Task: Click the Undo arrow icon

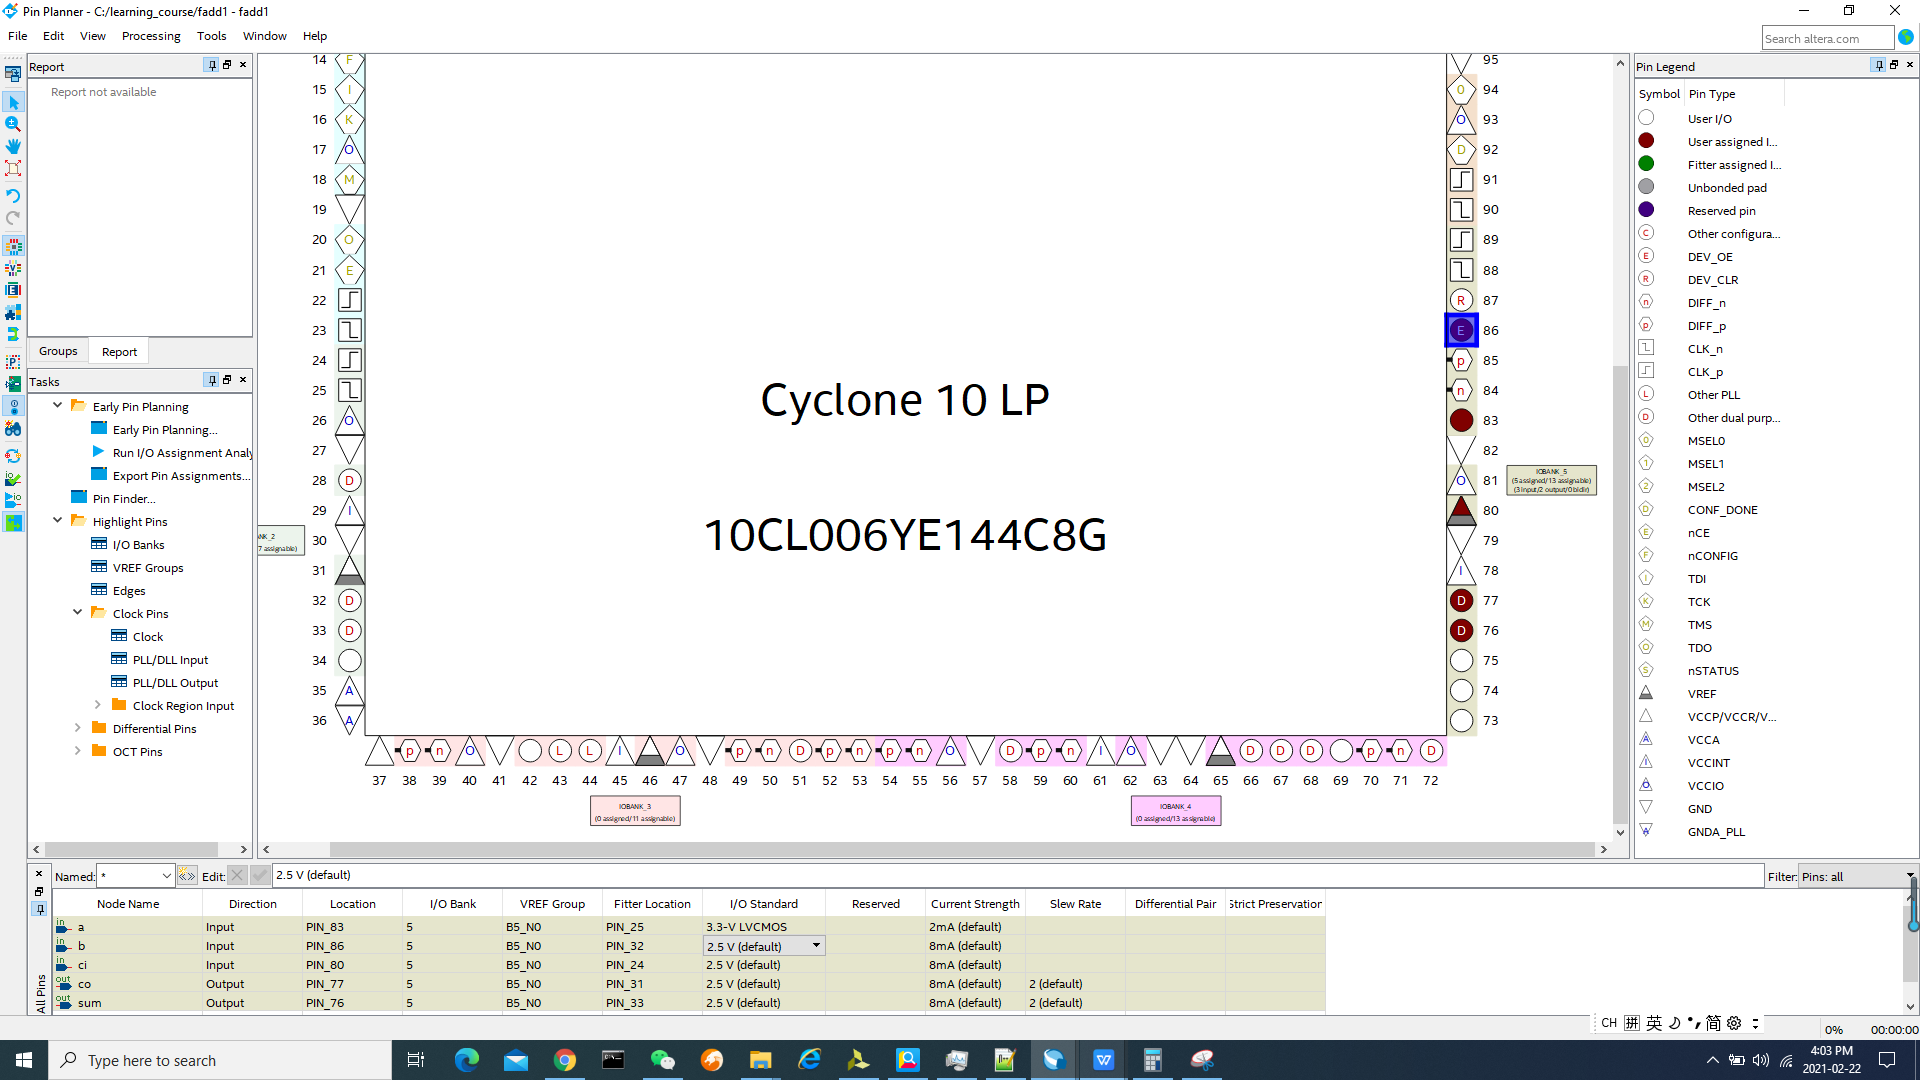Action: point(13,195)
